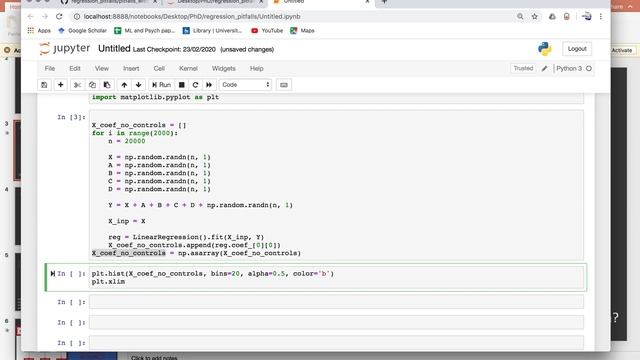Switch to the Untitled browser tab
Viewport: 640px width, 360px height.
coord(320,2)
